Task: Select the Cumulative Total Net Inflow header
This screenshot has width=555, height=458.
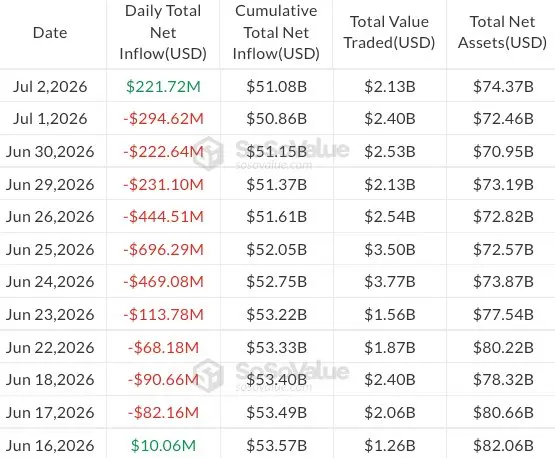Action: pos(276,33)
